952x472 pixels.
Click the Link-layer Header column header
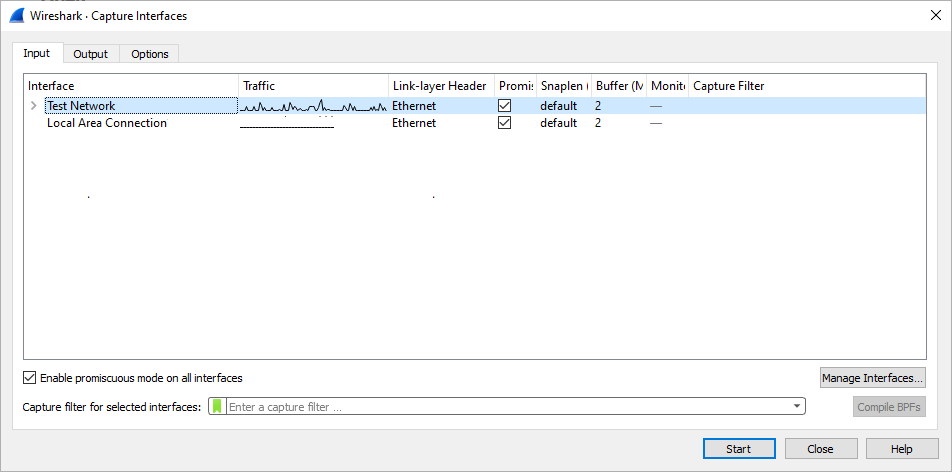click(441, 86)
